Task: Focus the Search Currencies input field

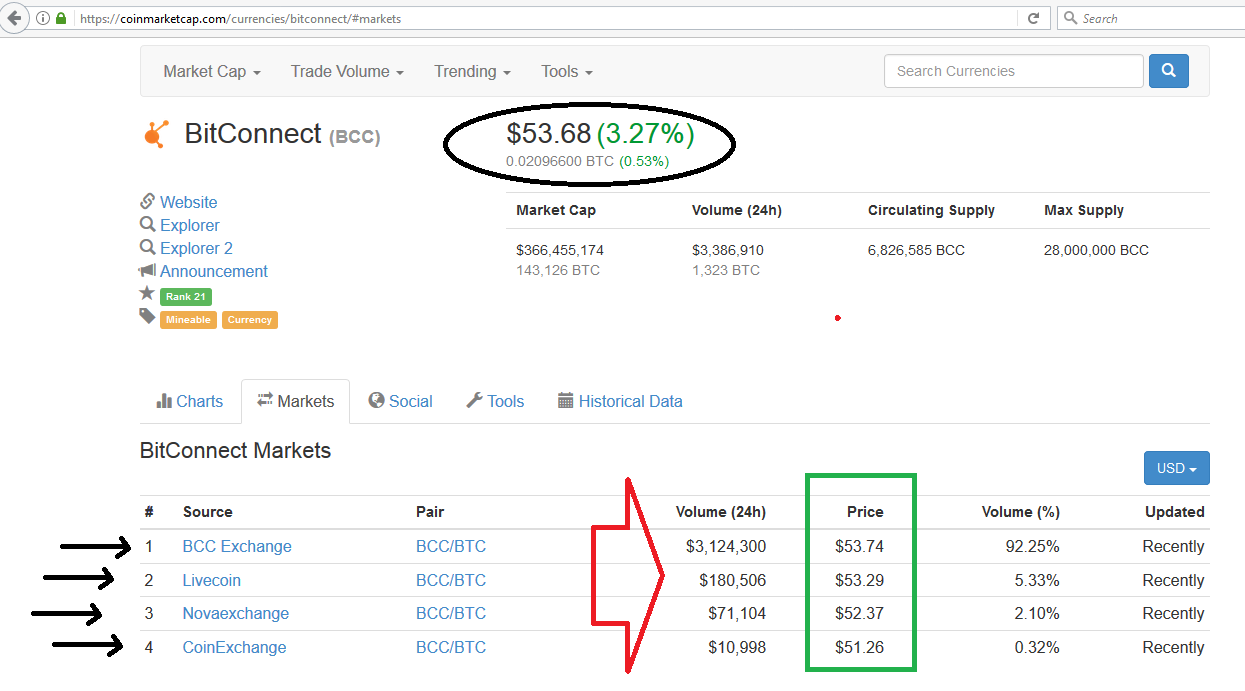Action: point(1013,71)
